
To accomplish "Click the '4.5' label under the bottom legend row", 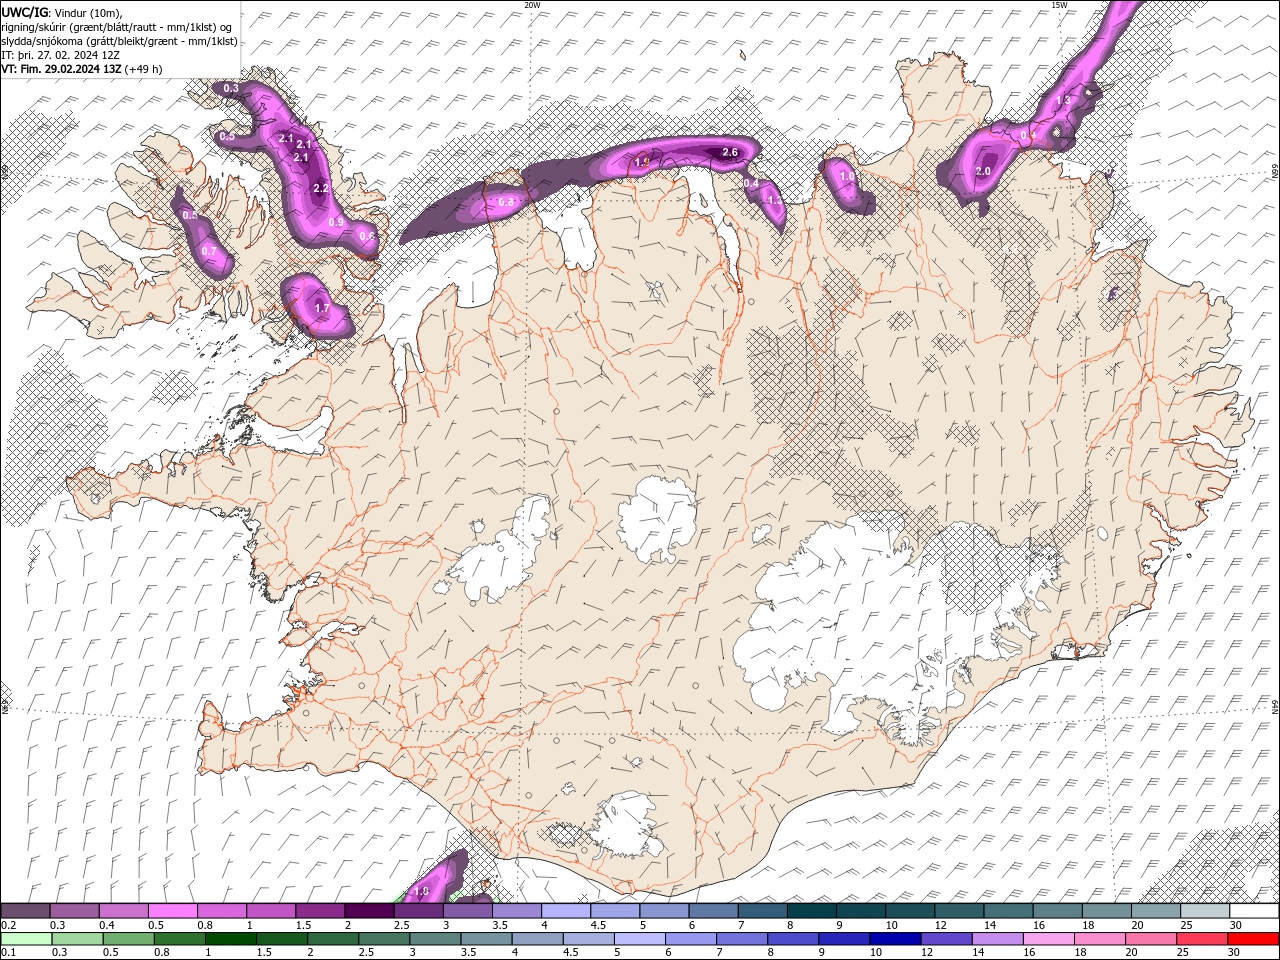I will tap(569, 952).
